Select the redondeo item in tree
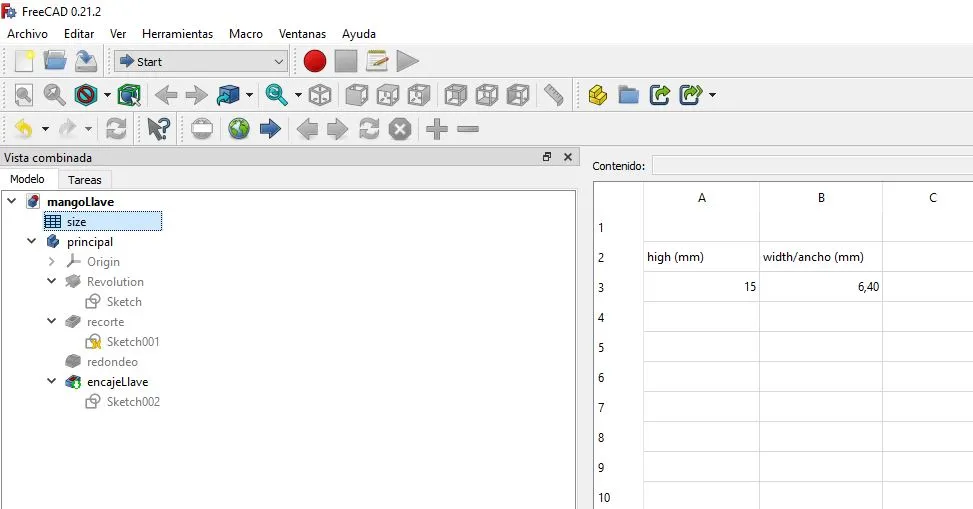This screenshot has width=973, height=509. [112, 362]
